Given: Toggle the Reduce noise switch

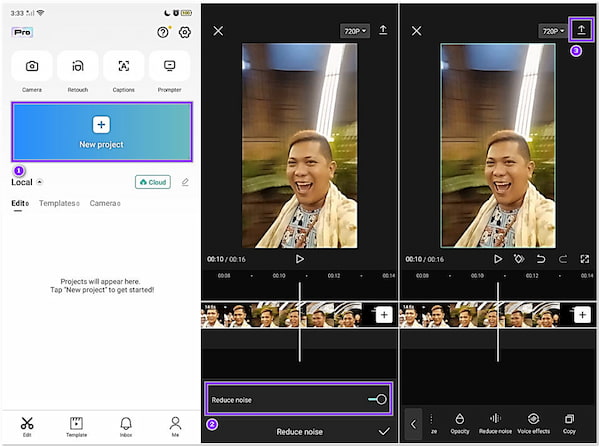Looking at the screenshot, I should point(377,399).
